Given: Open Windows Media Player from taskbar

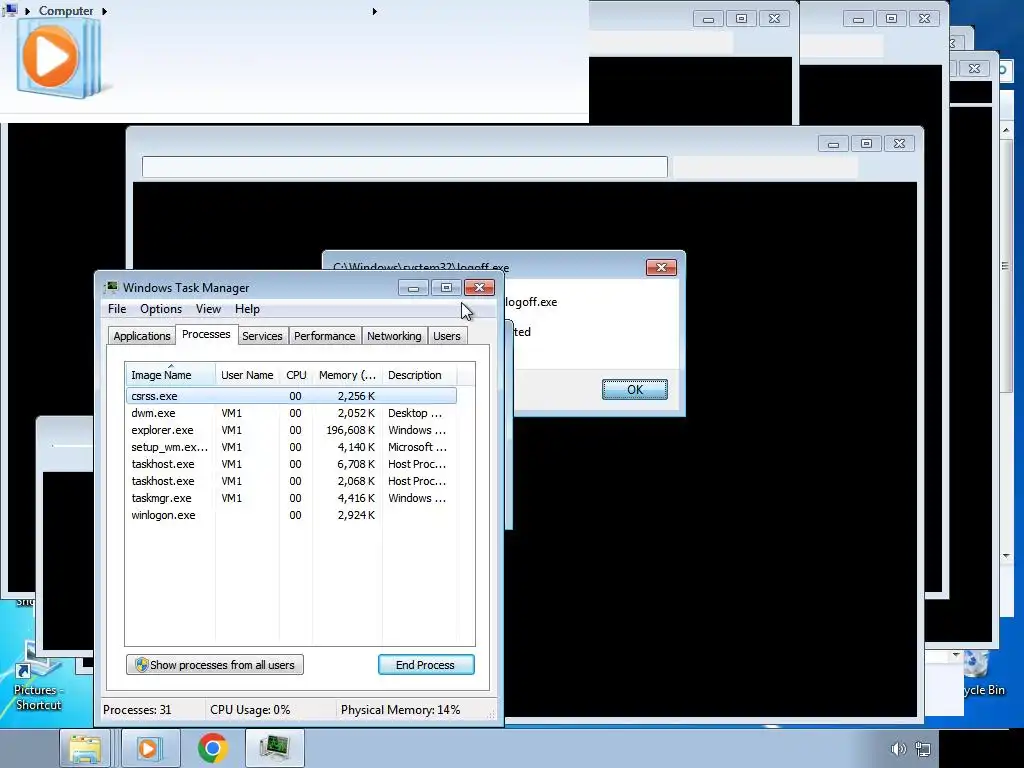Looking at the screenshot, I should pos(149,748).
